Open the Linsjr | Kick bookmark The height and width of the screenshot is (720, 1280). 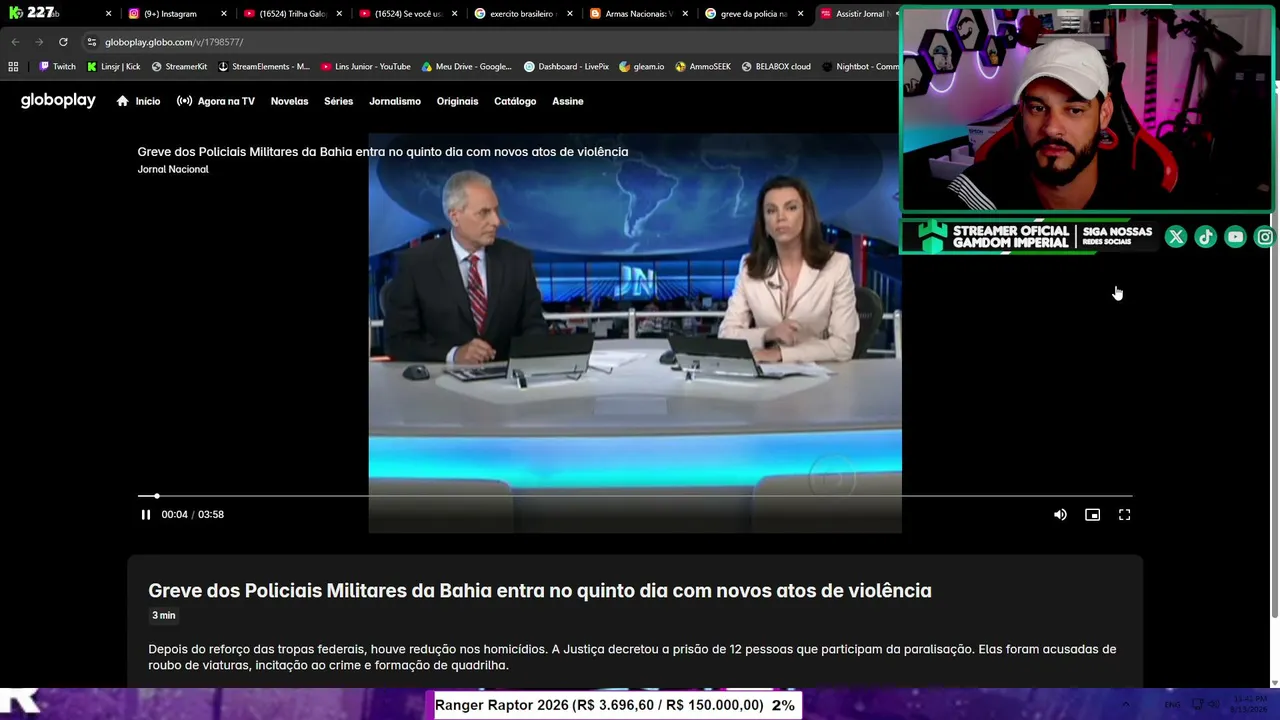113,67
